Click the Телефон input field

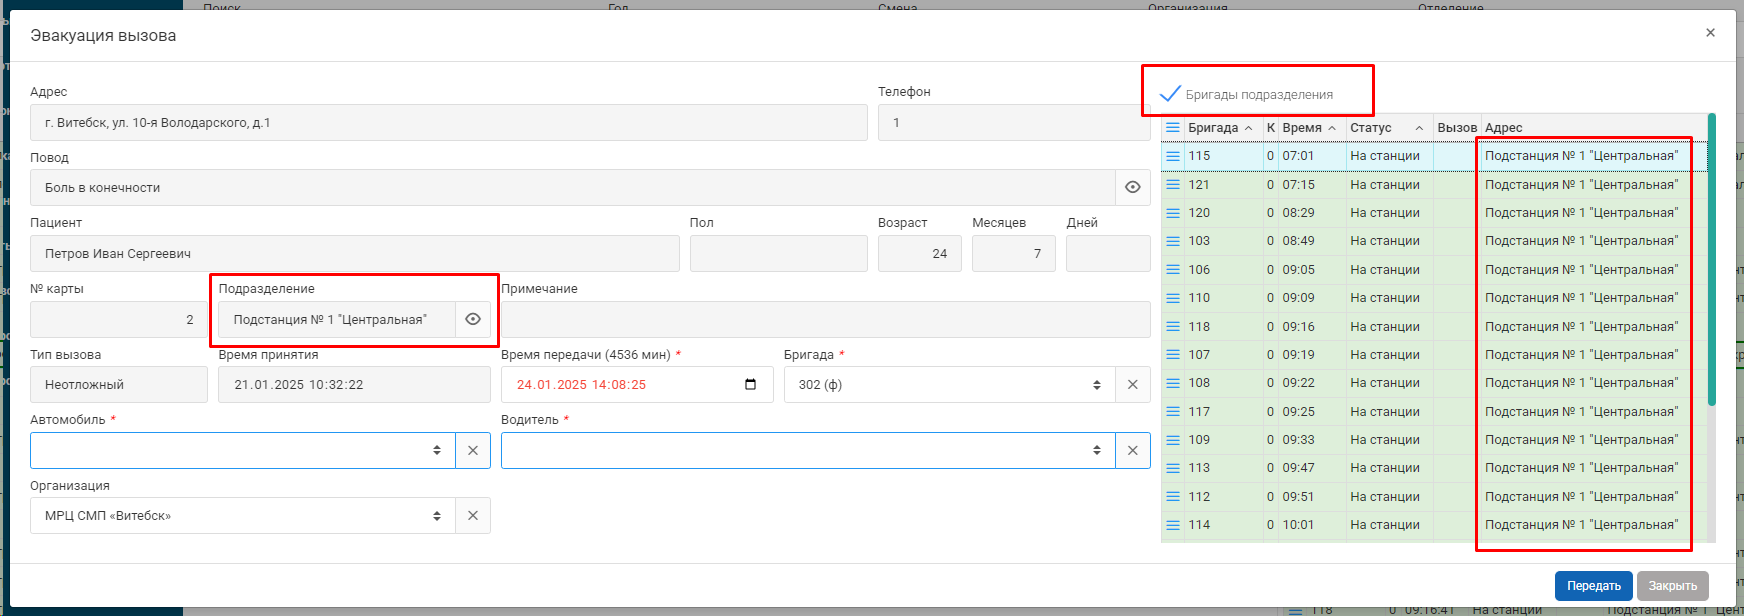[1014, 123]
